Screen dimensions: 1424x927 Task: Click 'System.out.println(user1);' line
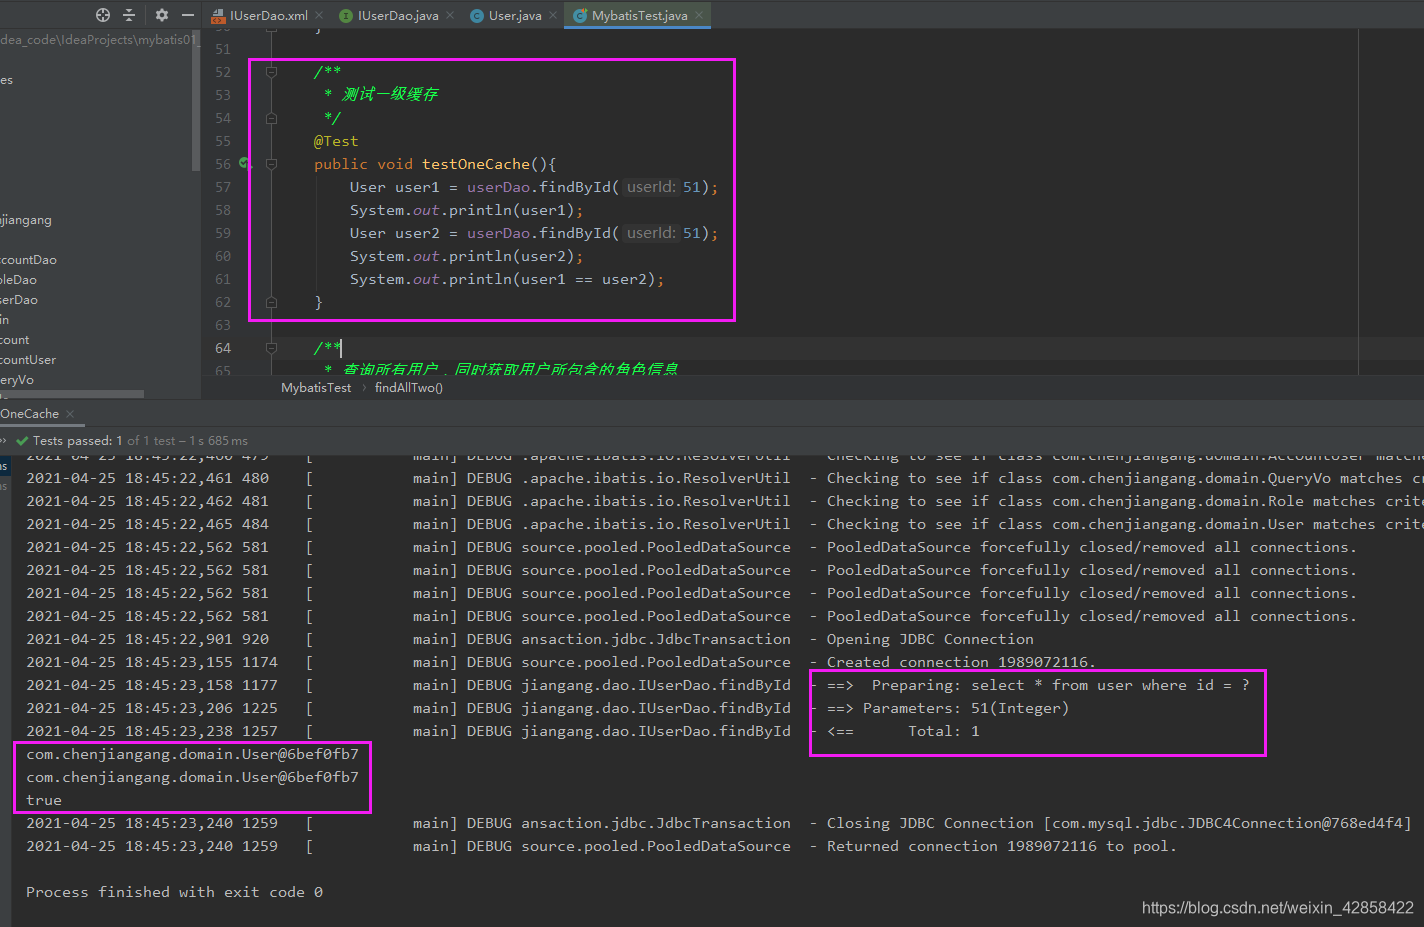[467, 210]
